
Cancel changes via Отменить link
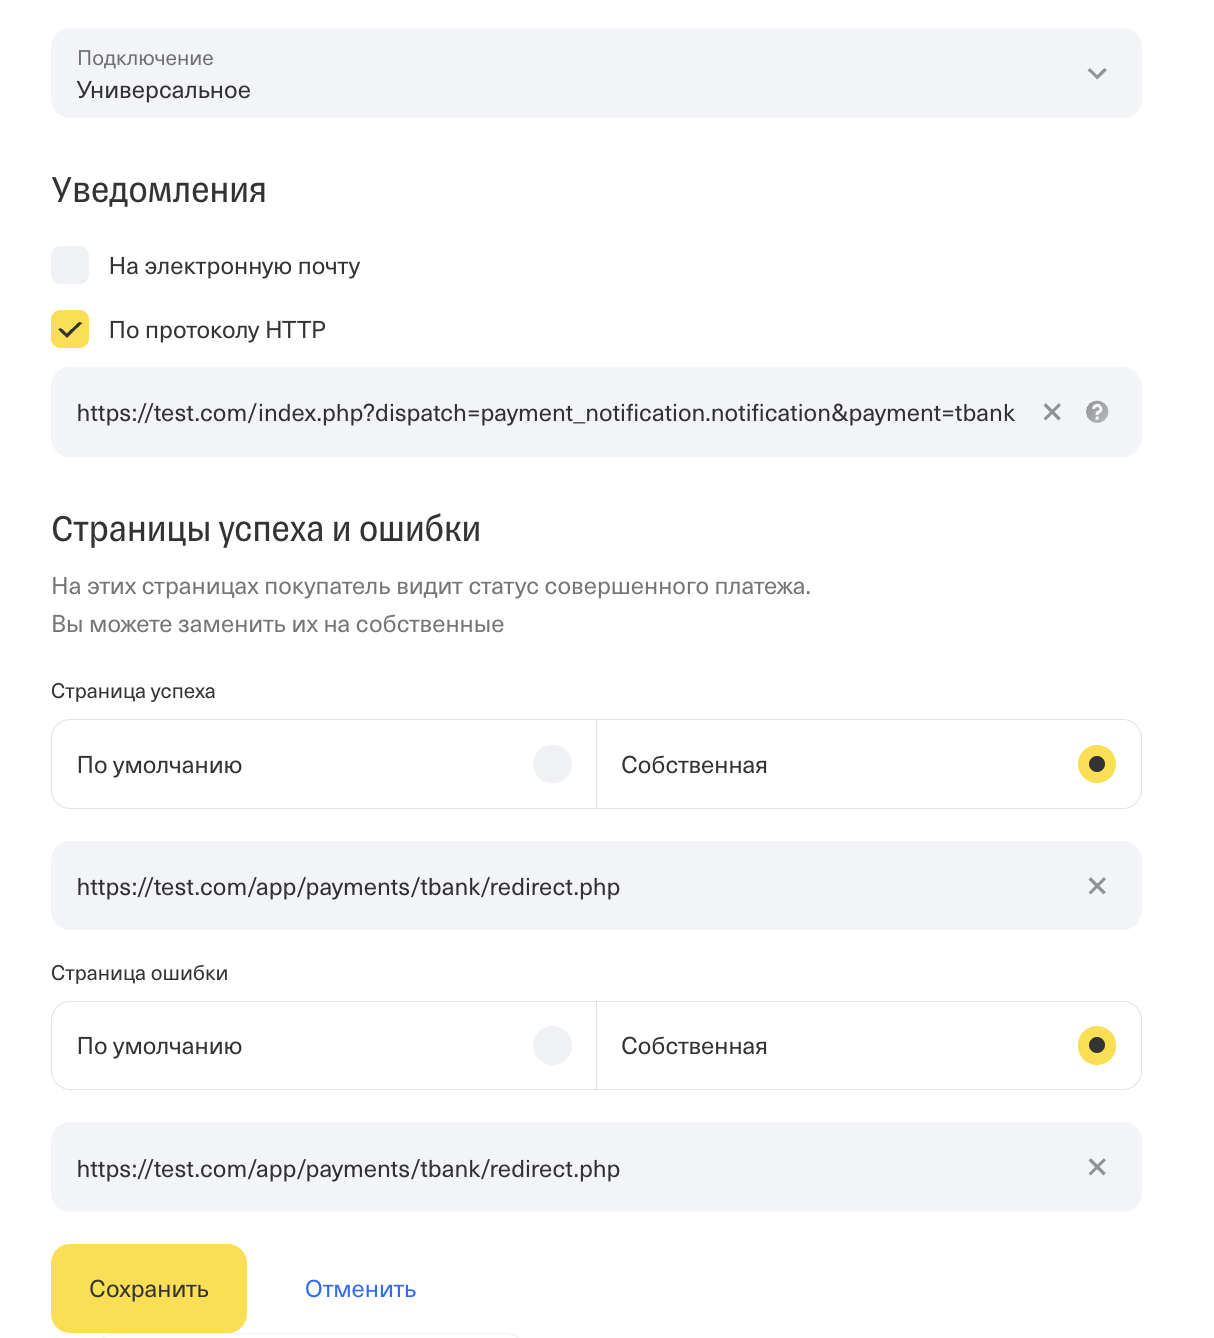[x=360, y=1289]
